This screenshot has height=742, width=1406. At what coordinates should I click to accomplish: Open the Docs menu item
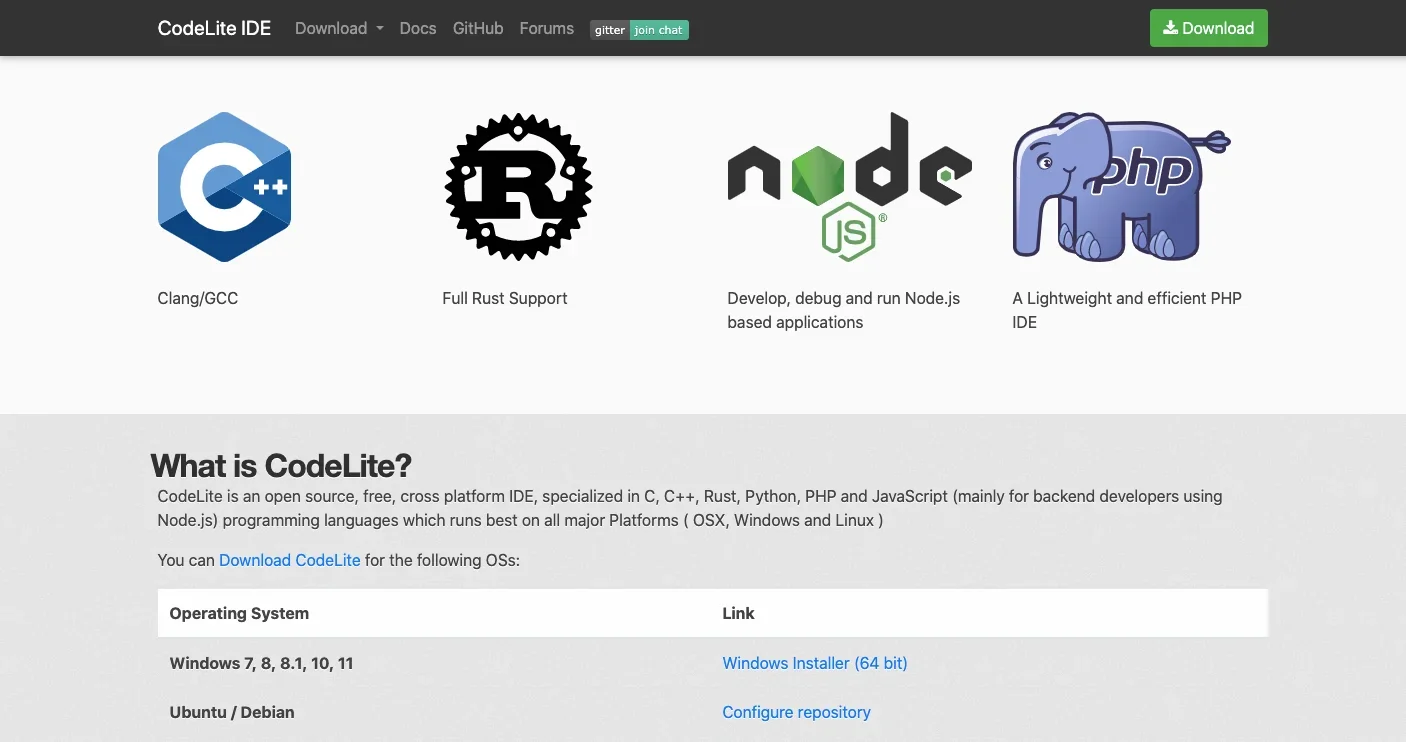pos(417,28)
